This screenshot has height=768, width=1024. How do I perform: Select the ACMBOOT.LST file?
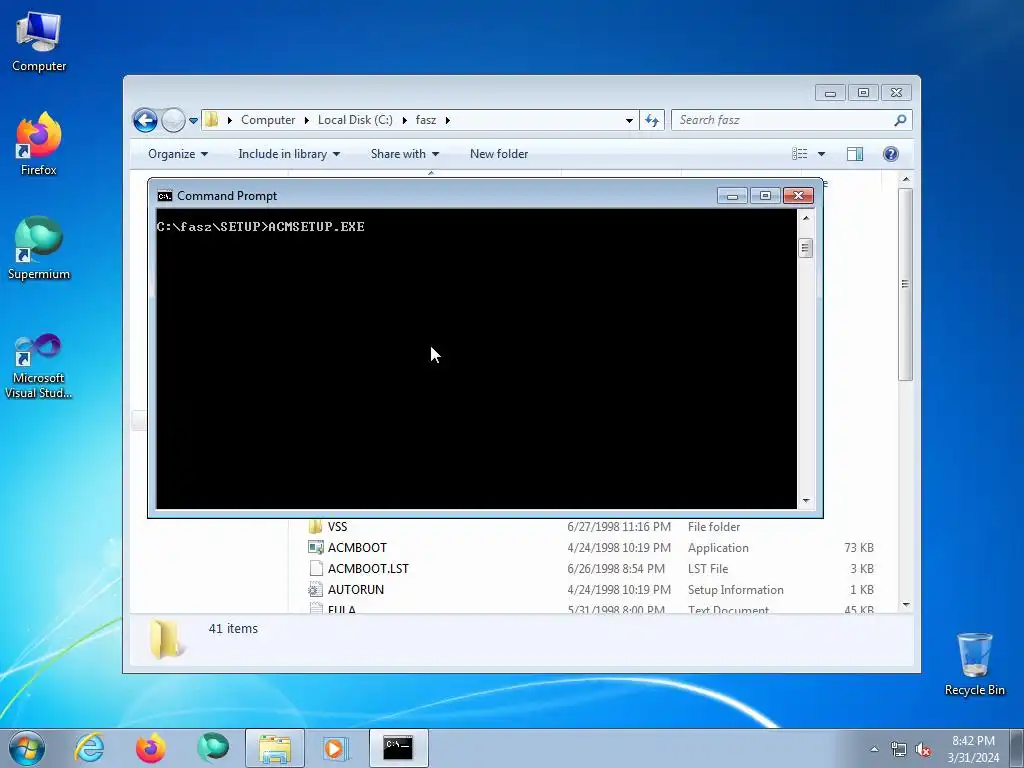coord(590,569)
